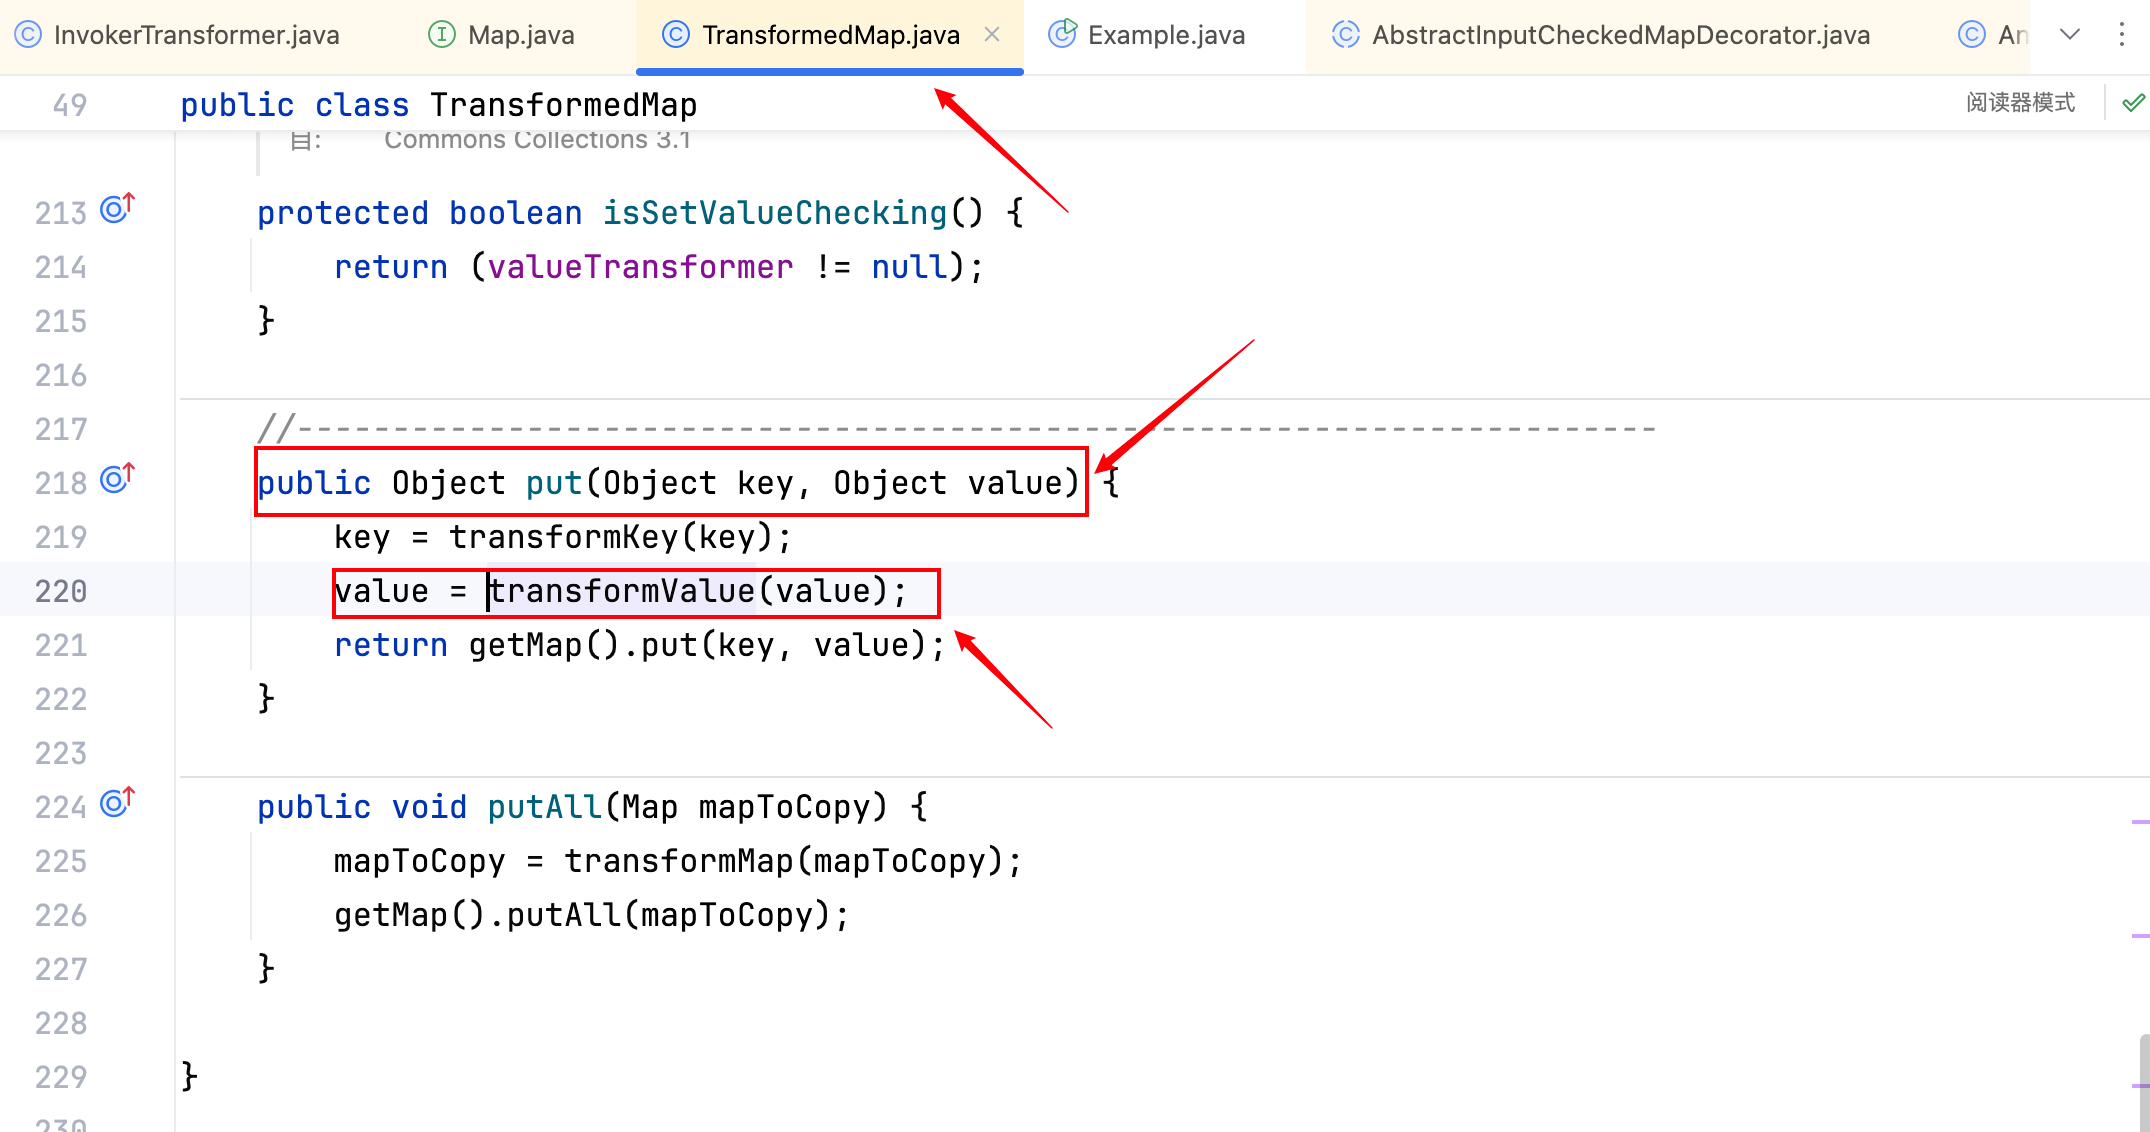The height and width of the screenshot is (1132, 2150).
Task: Click override gutter icon at line 224
Action: [x=116, y=803]
